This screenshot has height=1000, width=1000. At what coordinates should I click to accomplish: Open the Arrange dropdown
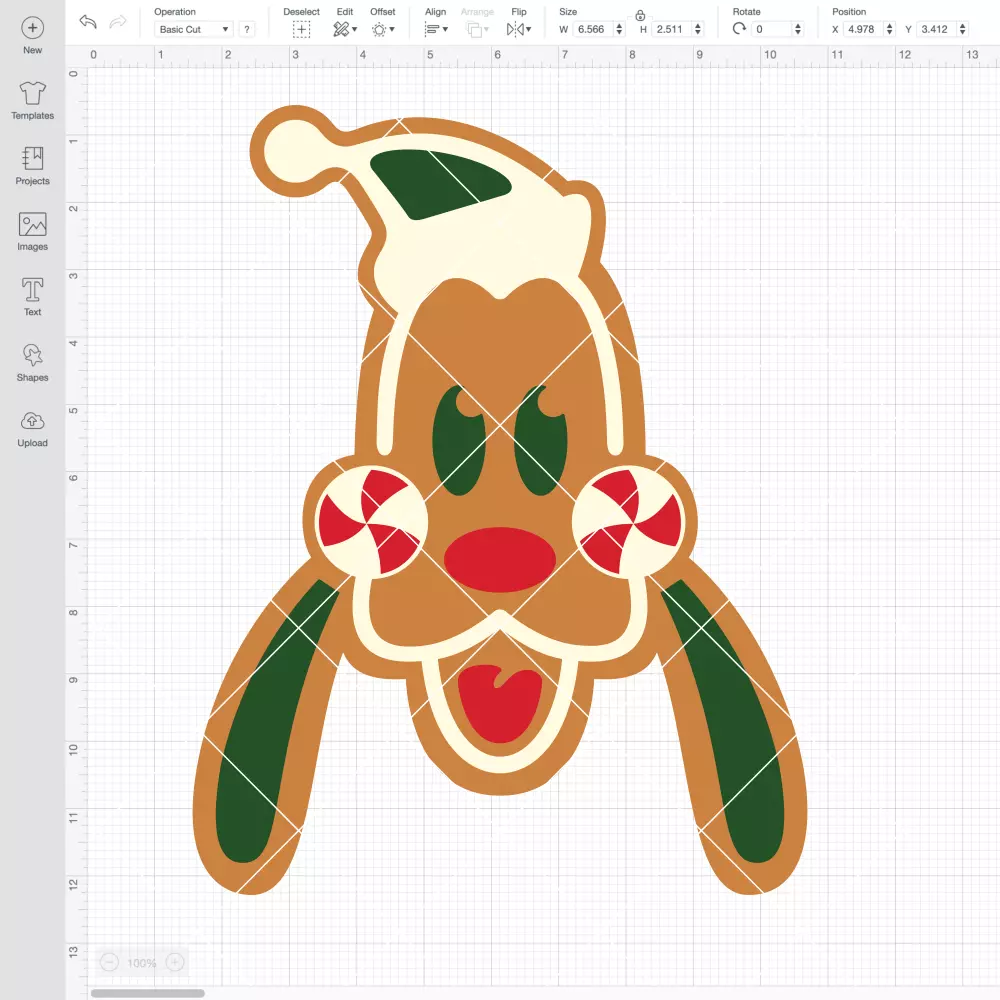coord(478,29)
